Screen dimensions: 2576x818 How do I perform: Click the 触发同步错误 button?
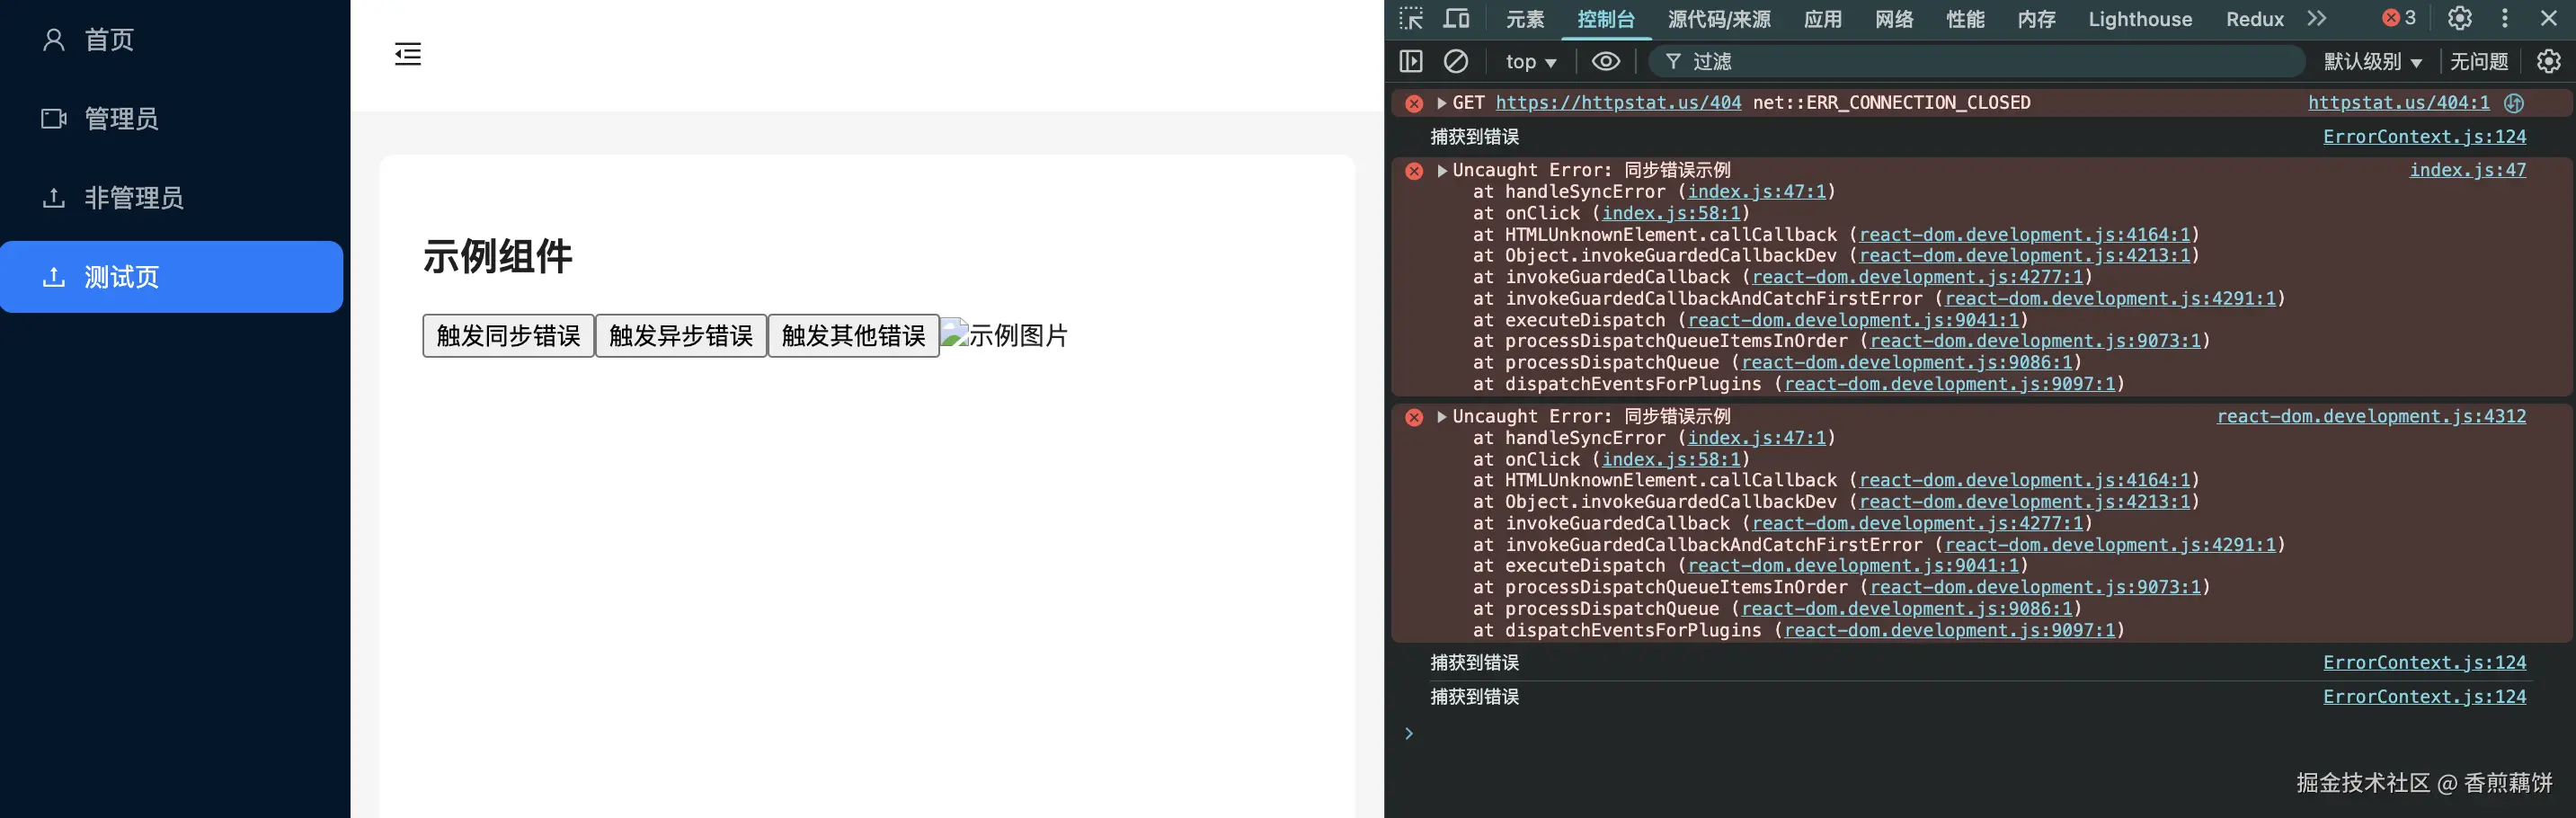coord(508,335)
